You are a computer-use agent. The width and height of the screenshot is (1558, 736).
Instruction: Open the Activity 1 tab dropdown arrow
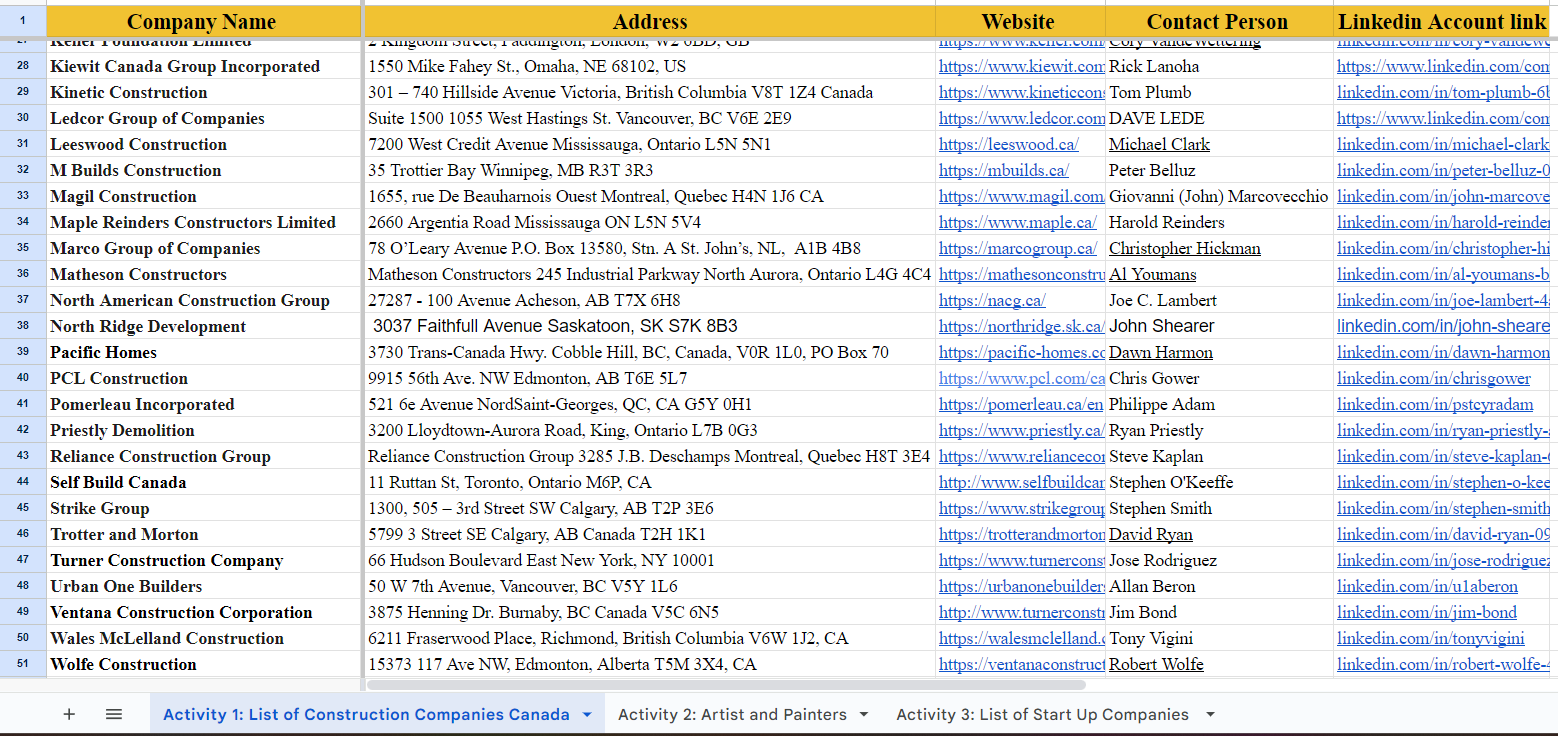(587, 715)
